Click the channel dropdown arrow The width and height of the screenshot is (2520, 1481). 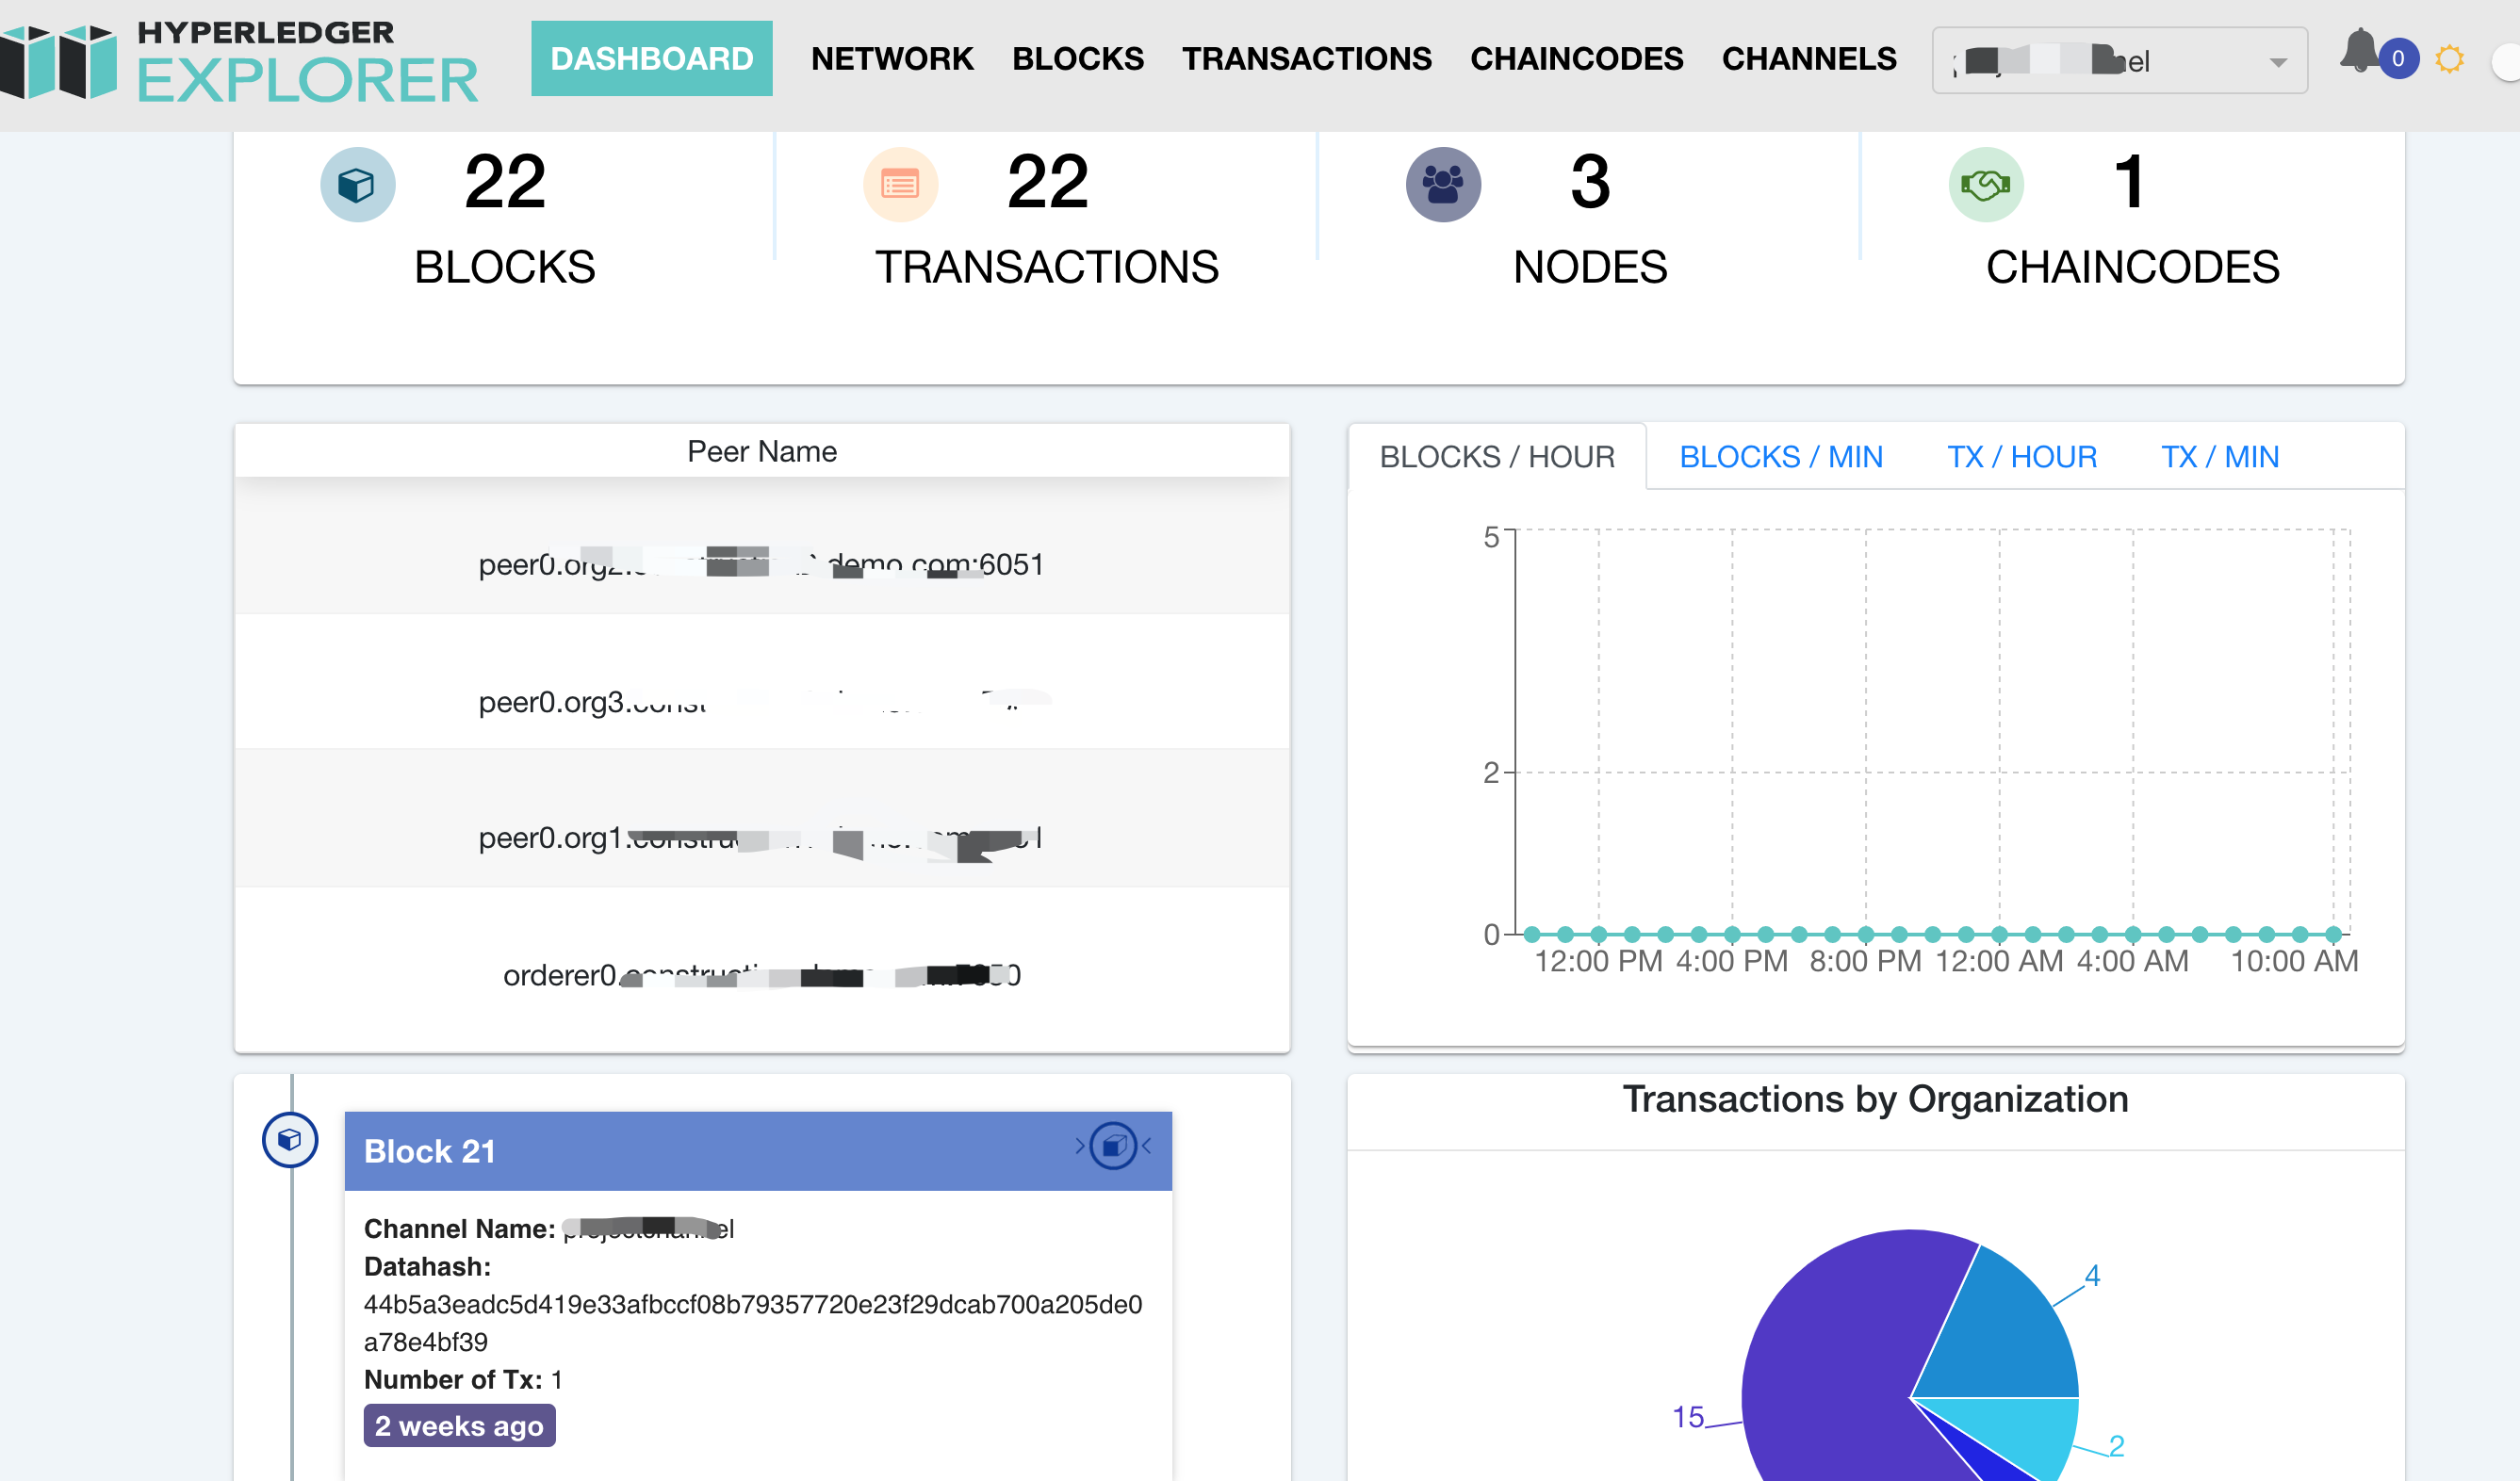click(2278, 62)
